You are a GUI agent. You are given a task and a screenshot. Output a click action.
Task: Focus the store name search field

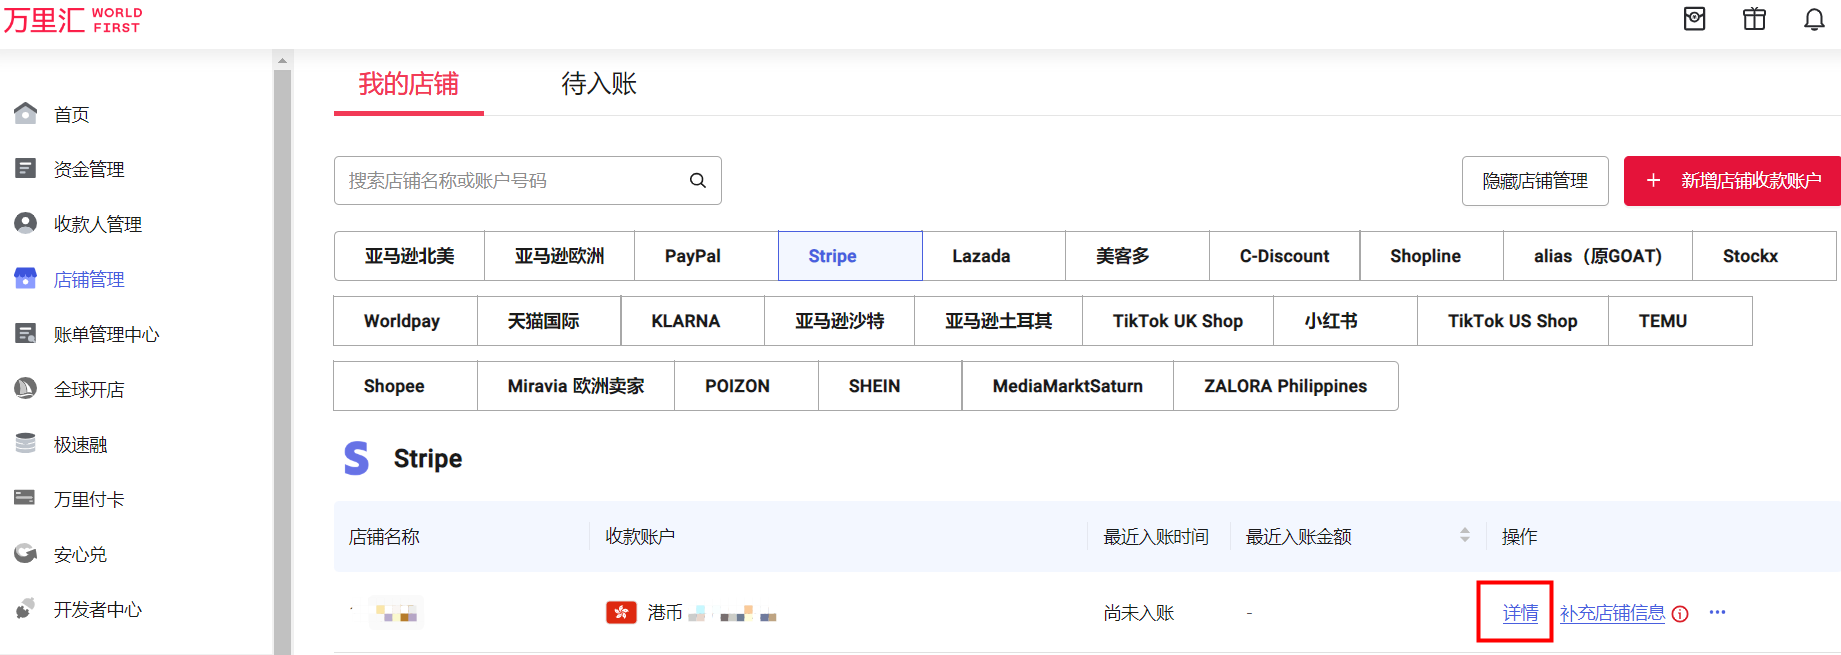pos(510,181)
